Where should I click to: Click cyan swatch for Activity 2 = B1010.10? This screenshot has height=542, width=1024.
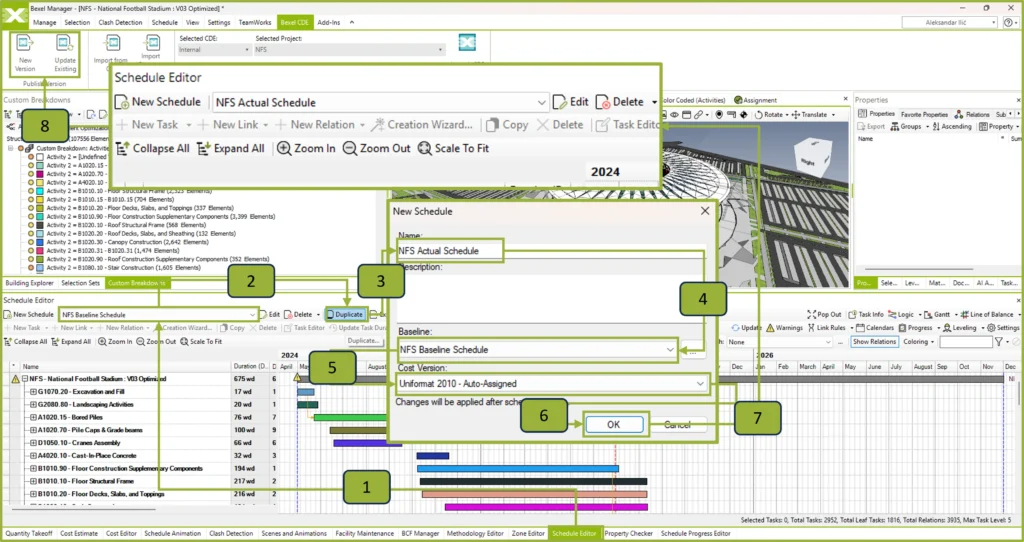pos(40,191)
